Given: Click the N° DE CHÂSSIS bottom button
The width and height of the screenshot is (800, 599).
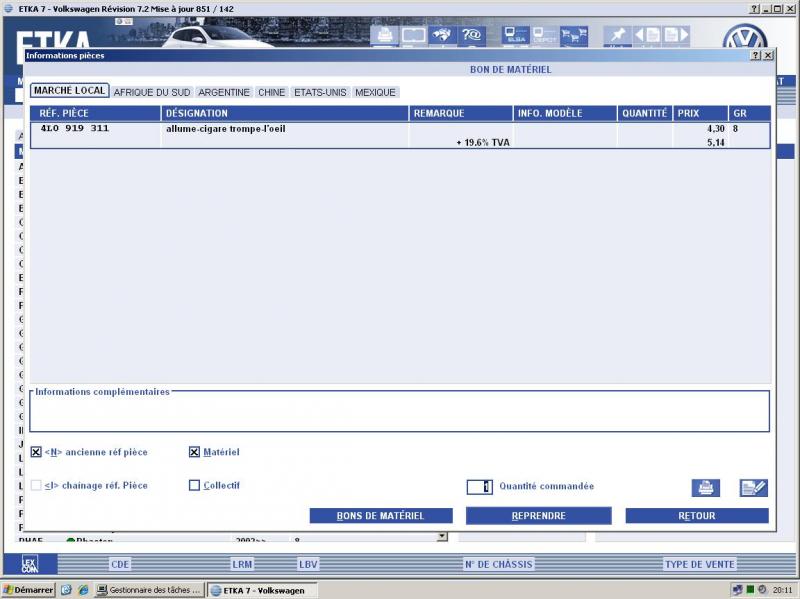Looking at the screenshot, I should (x=498, y=564).
